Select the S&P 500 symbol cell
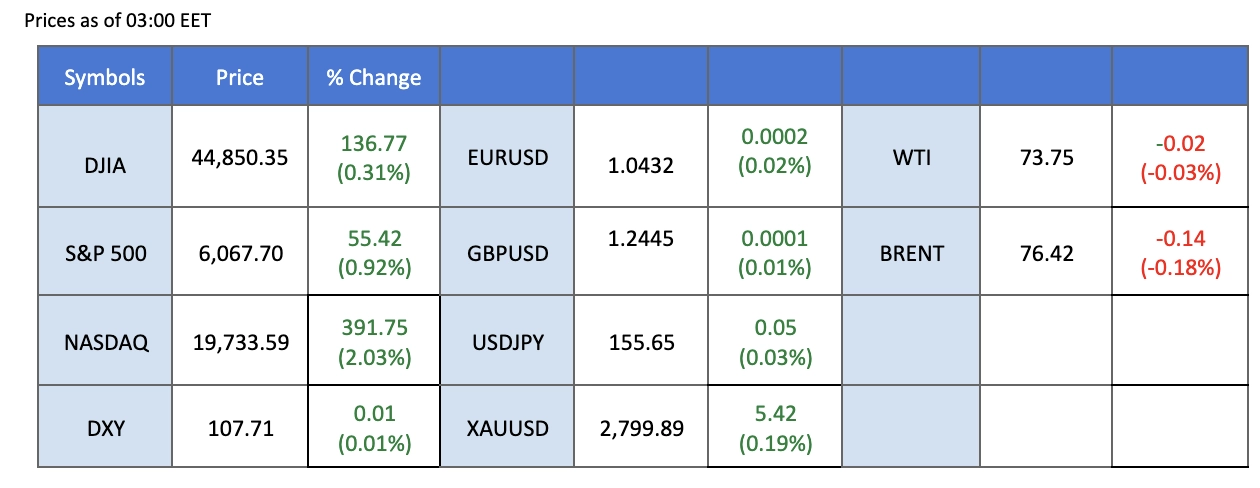This screenshot has height=488, width=1260. tap(105, 254)
